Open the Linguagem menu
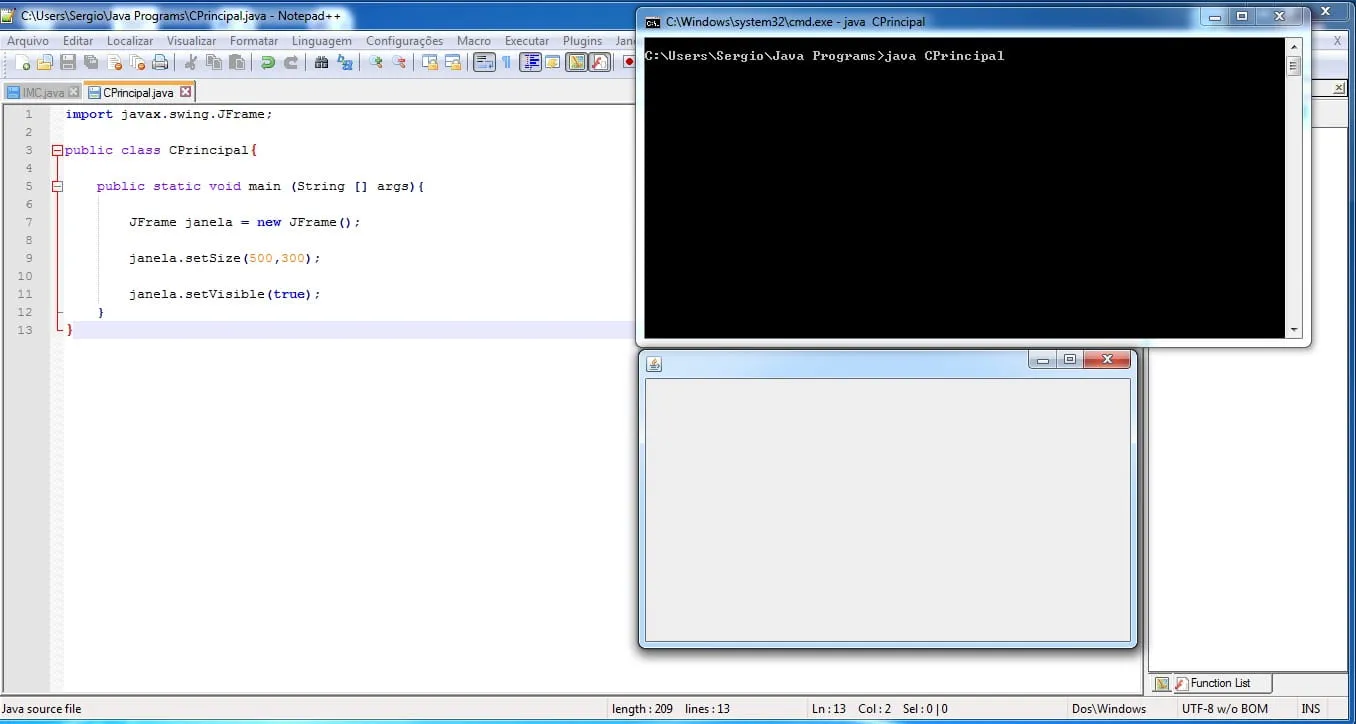 click(x=322, y=41)
